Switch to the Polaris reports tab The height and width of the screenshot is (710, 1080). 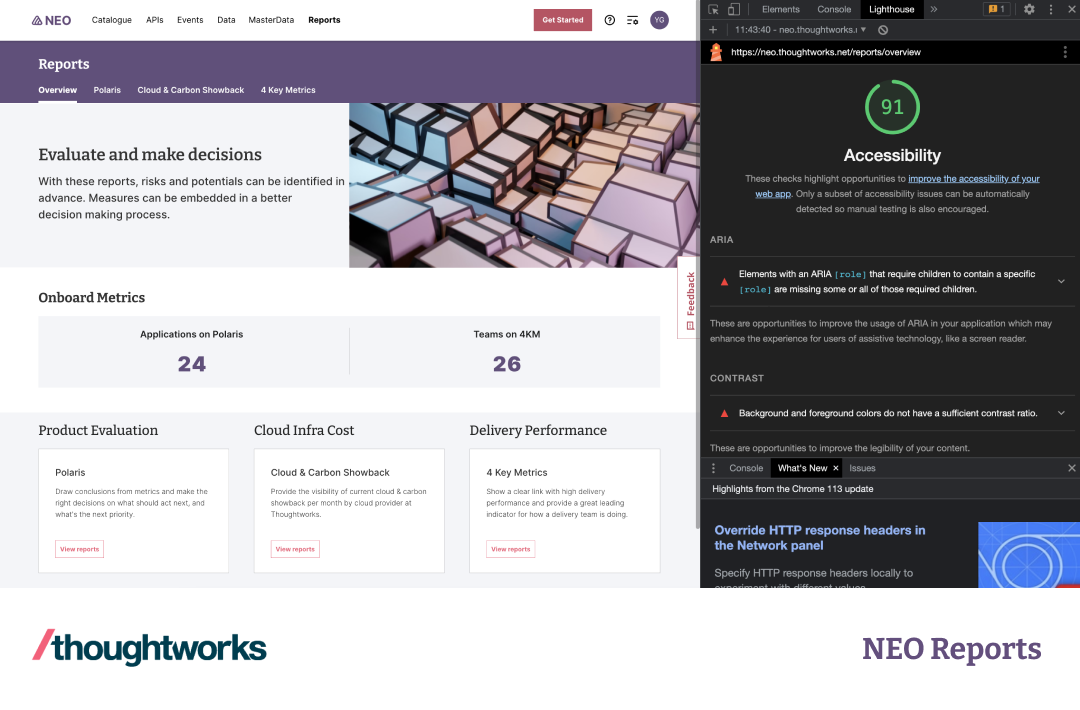click(x=107, y=90)
